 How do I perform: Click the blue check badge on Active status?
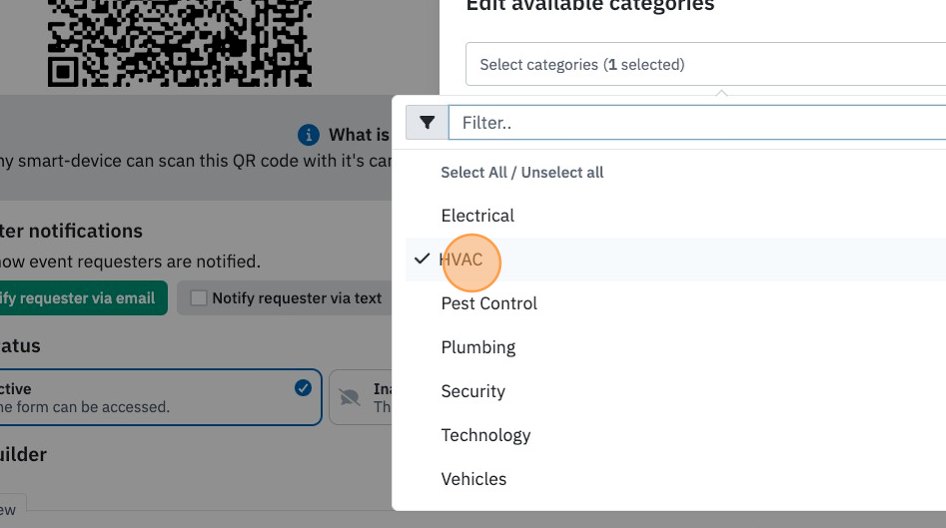coord(303,388)
